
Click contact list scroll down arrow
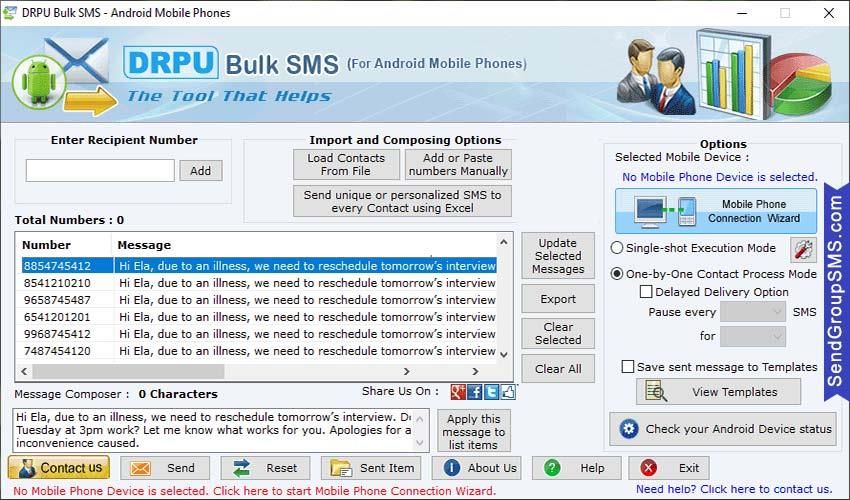(x=504, y=355)
